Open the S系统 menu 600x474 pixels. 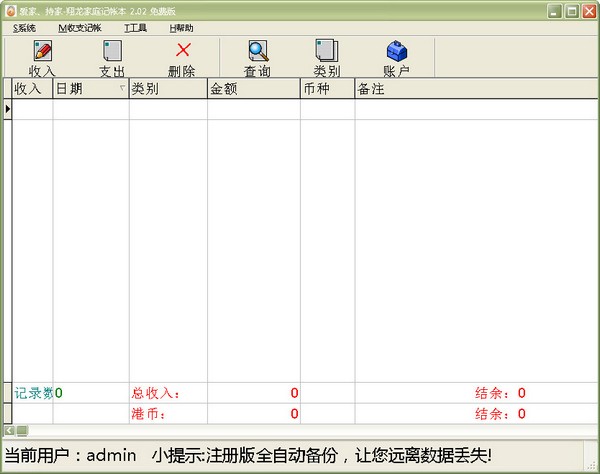[x=24, y=28]
